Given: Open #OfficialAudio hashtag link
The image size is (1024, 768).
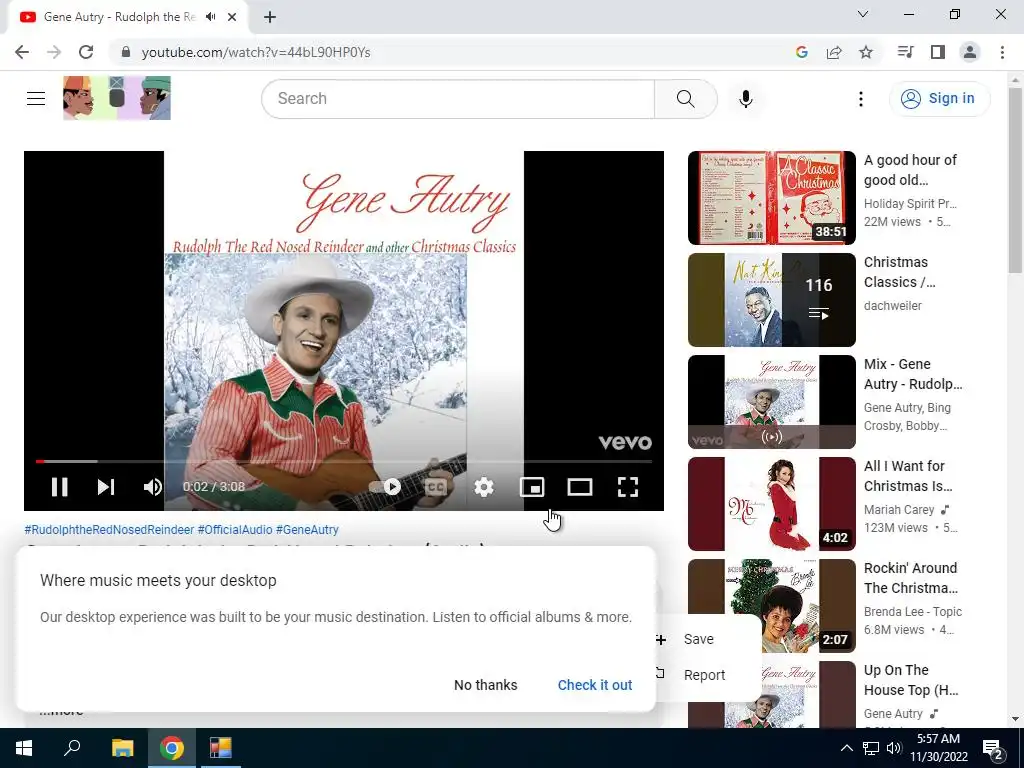Looking at the screenshot, I should 235,530.
